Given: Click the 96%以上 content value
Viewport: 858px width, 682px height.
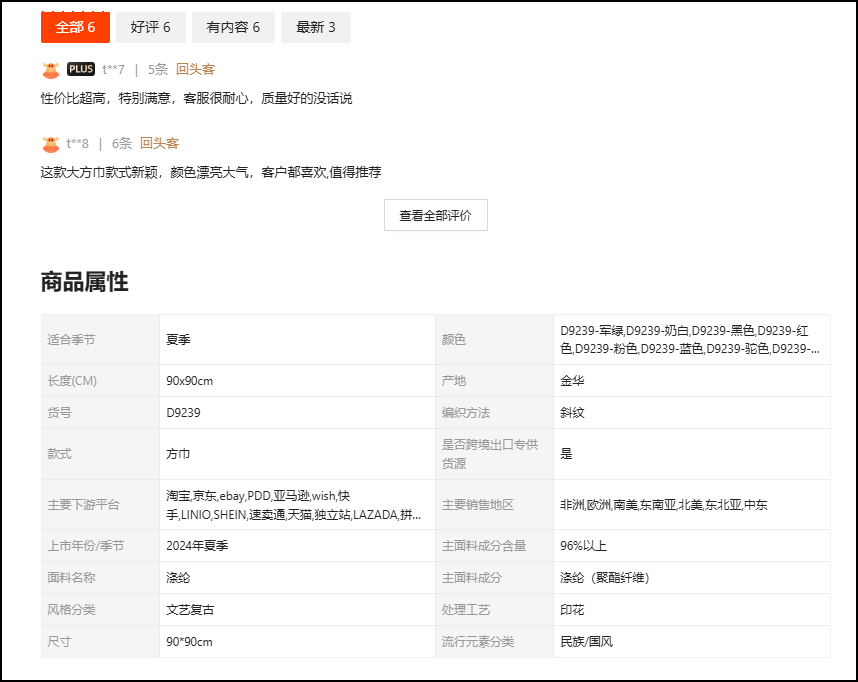Looking at the screenshot, I should pyautogui.click(x=583, y=546).
